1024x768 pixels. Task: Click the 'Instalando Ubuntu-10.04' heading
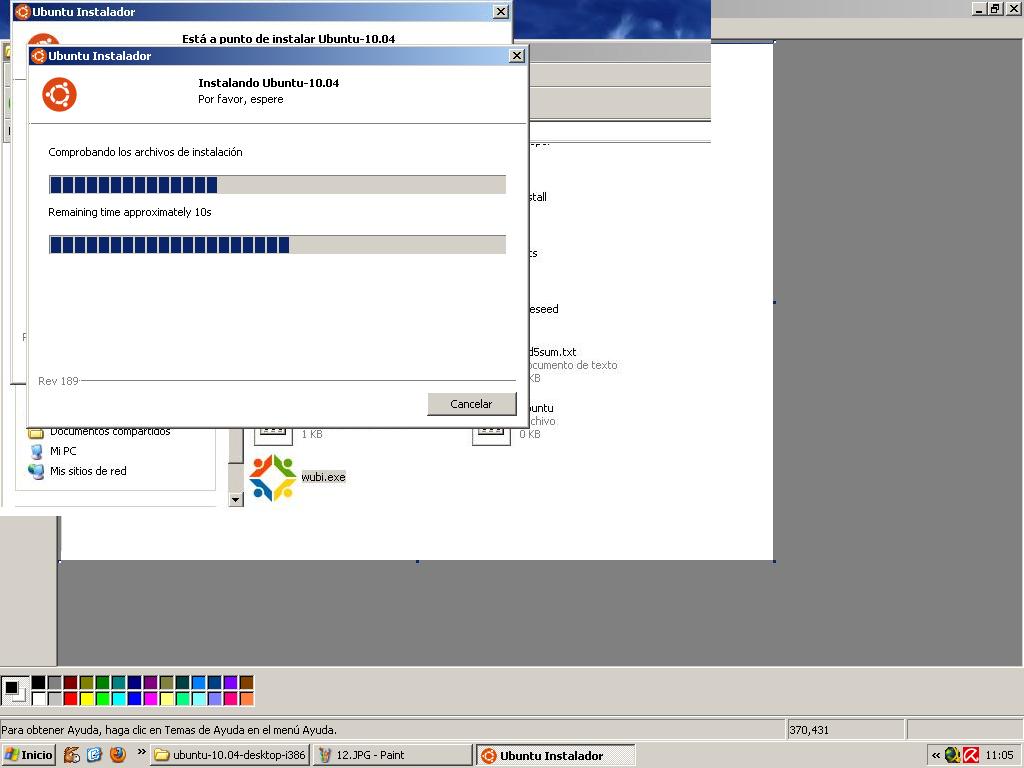coord(268,83)
